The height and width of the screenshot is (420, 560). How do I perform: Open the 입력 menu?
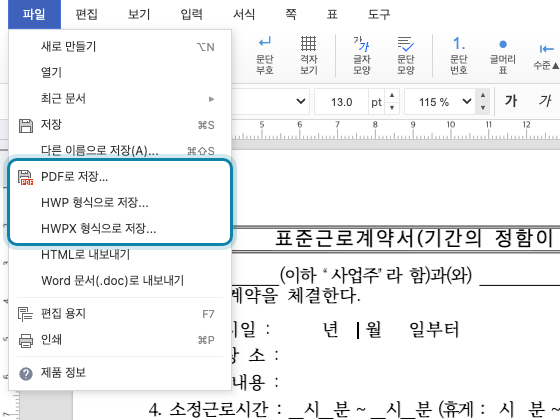[x=191, y=14]
